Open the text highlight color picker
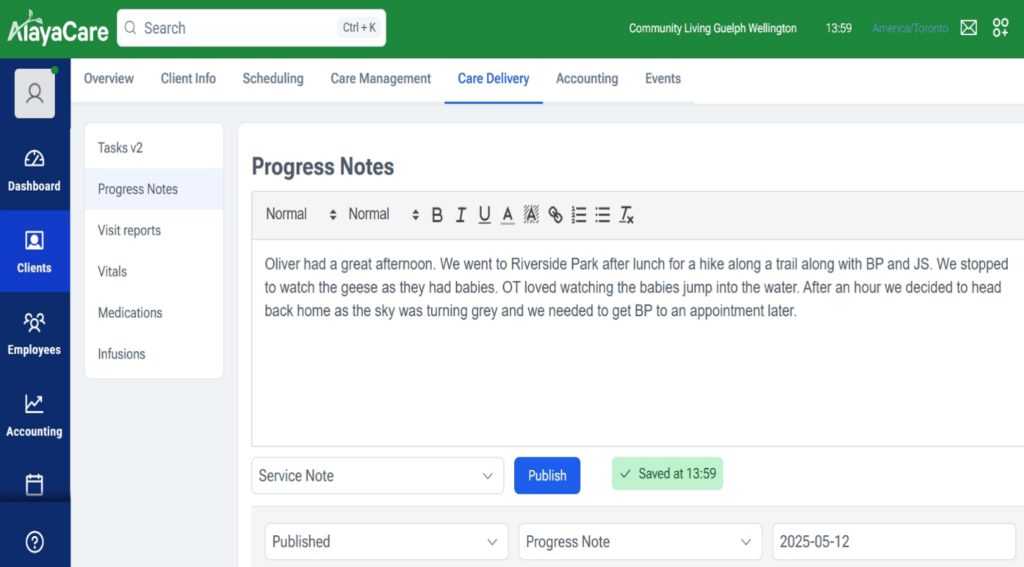 tap(531, 215)
